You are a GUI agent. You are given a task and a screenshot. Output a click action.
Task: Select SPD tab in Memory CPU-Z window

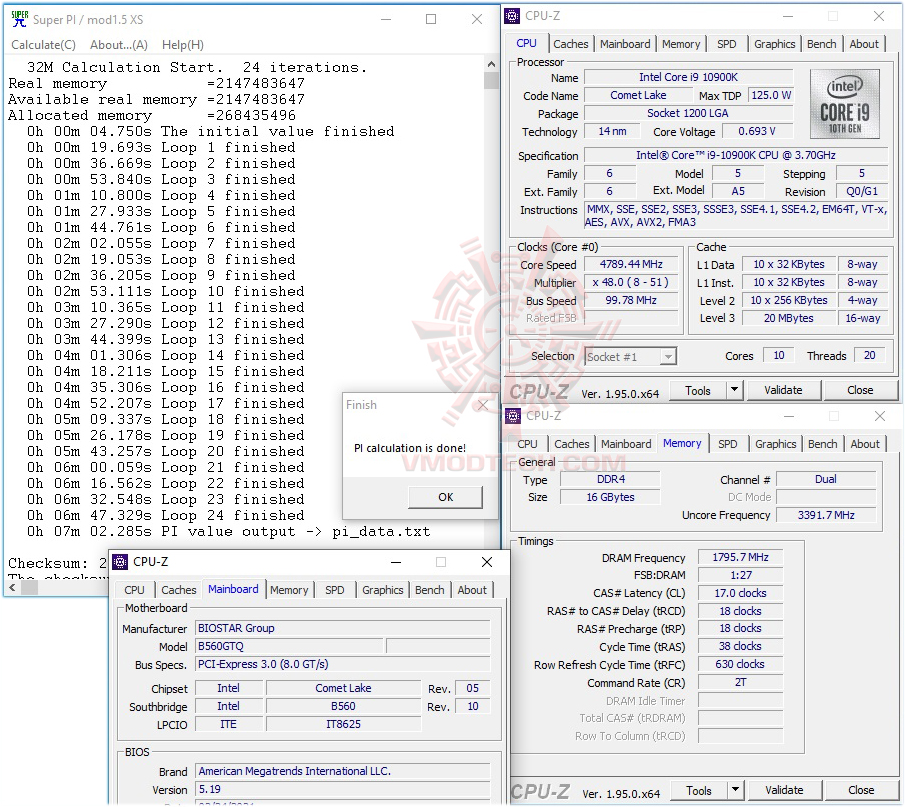pos(727,444)
